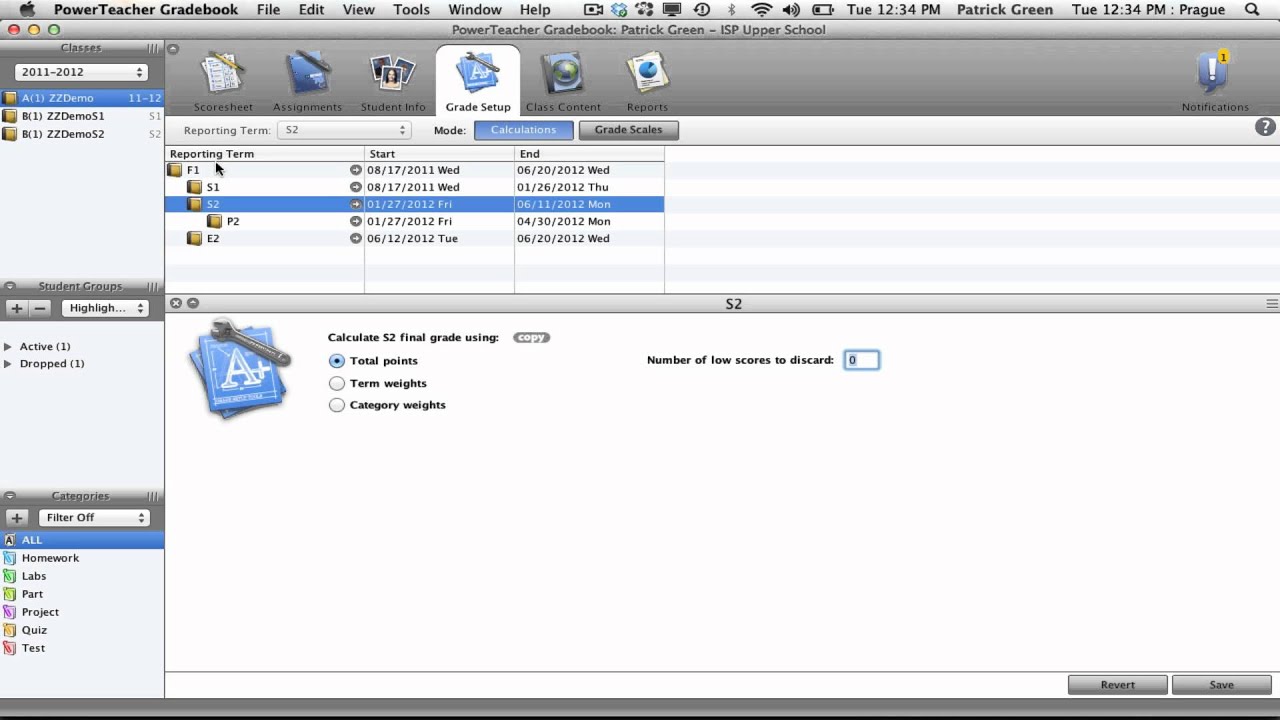The width and height of the screenshot is (1280, 720).
Task: Open the 2011-2012 year dropdown
Action: click(x=81, y=72)
